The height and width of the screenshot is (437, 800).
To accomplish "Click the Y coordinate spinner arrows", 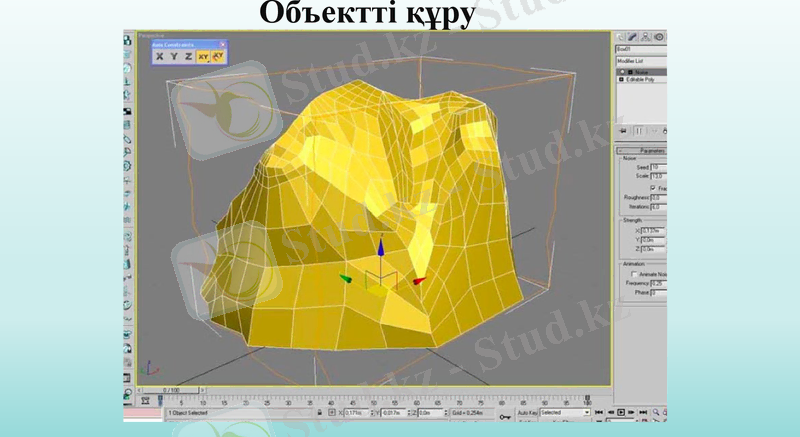I will (409, 413).
